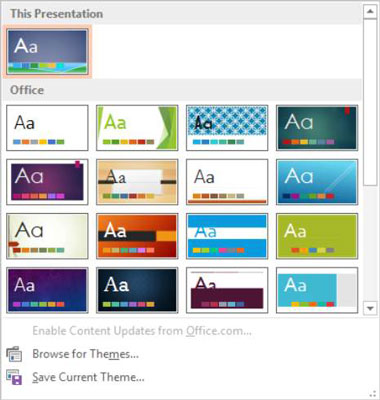Apply the dark navy textured theme

[x=137, y=290]
